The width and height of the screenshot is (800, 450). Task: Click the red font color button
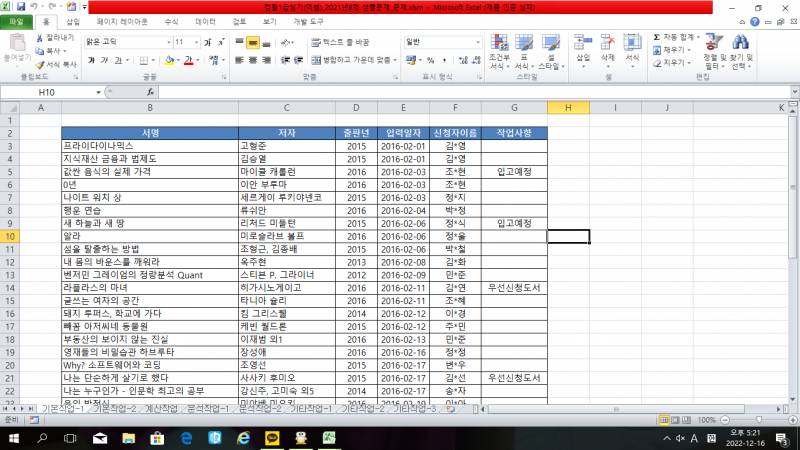click(187, 60)
